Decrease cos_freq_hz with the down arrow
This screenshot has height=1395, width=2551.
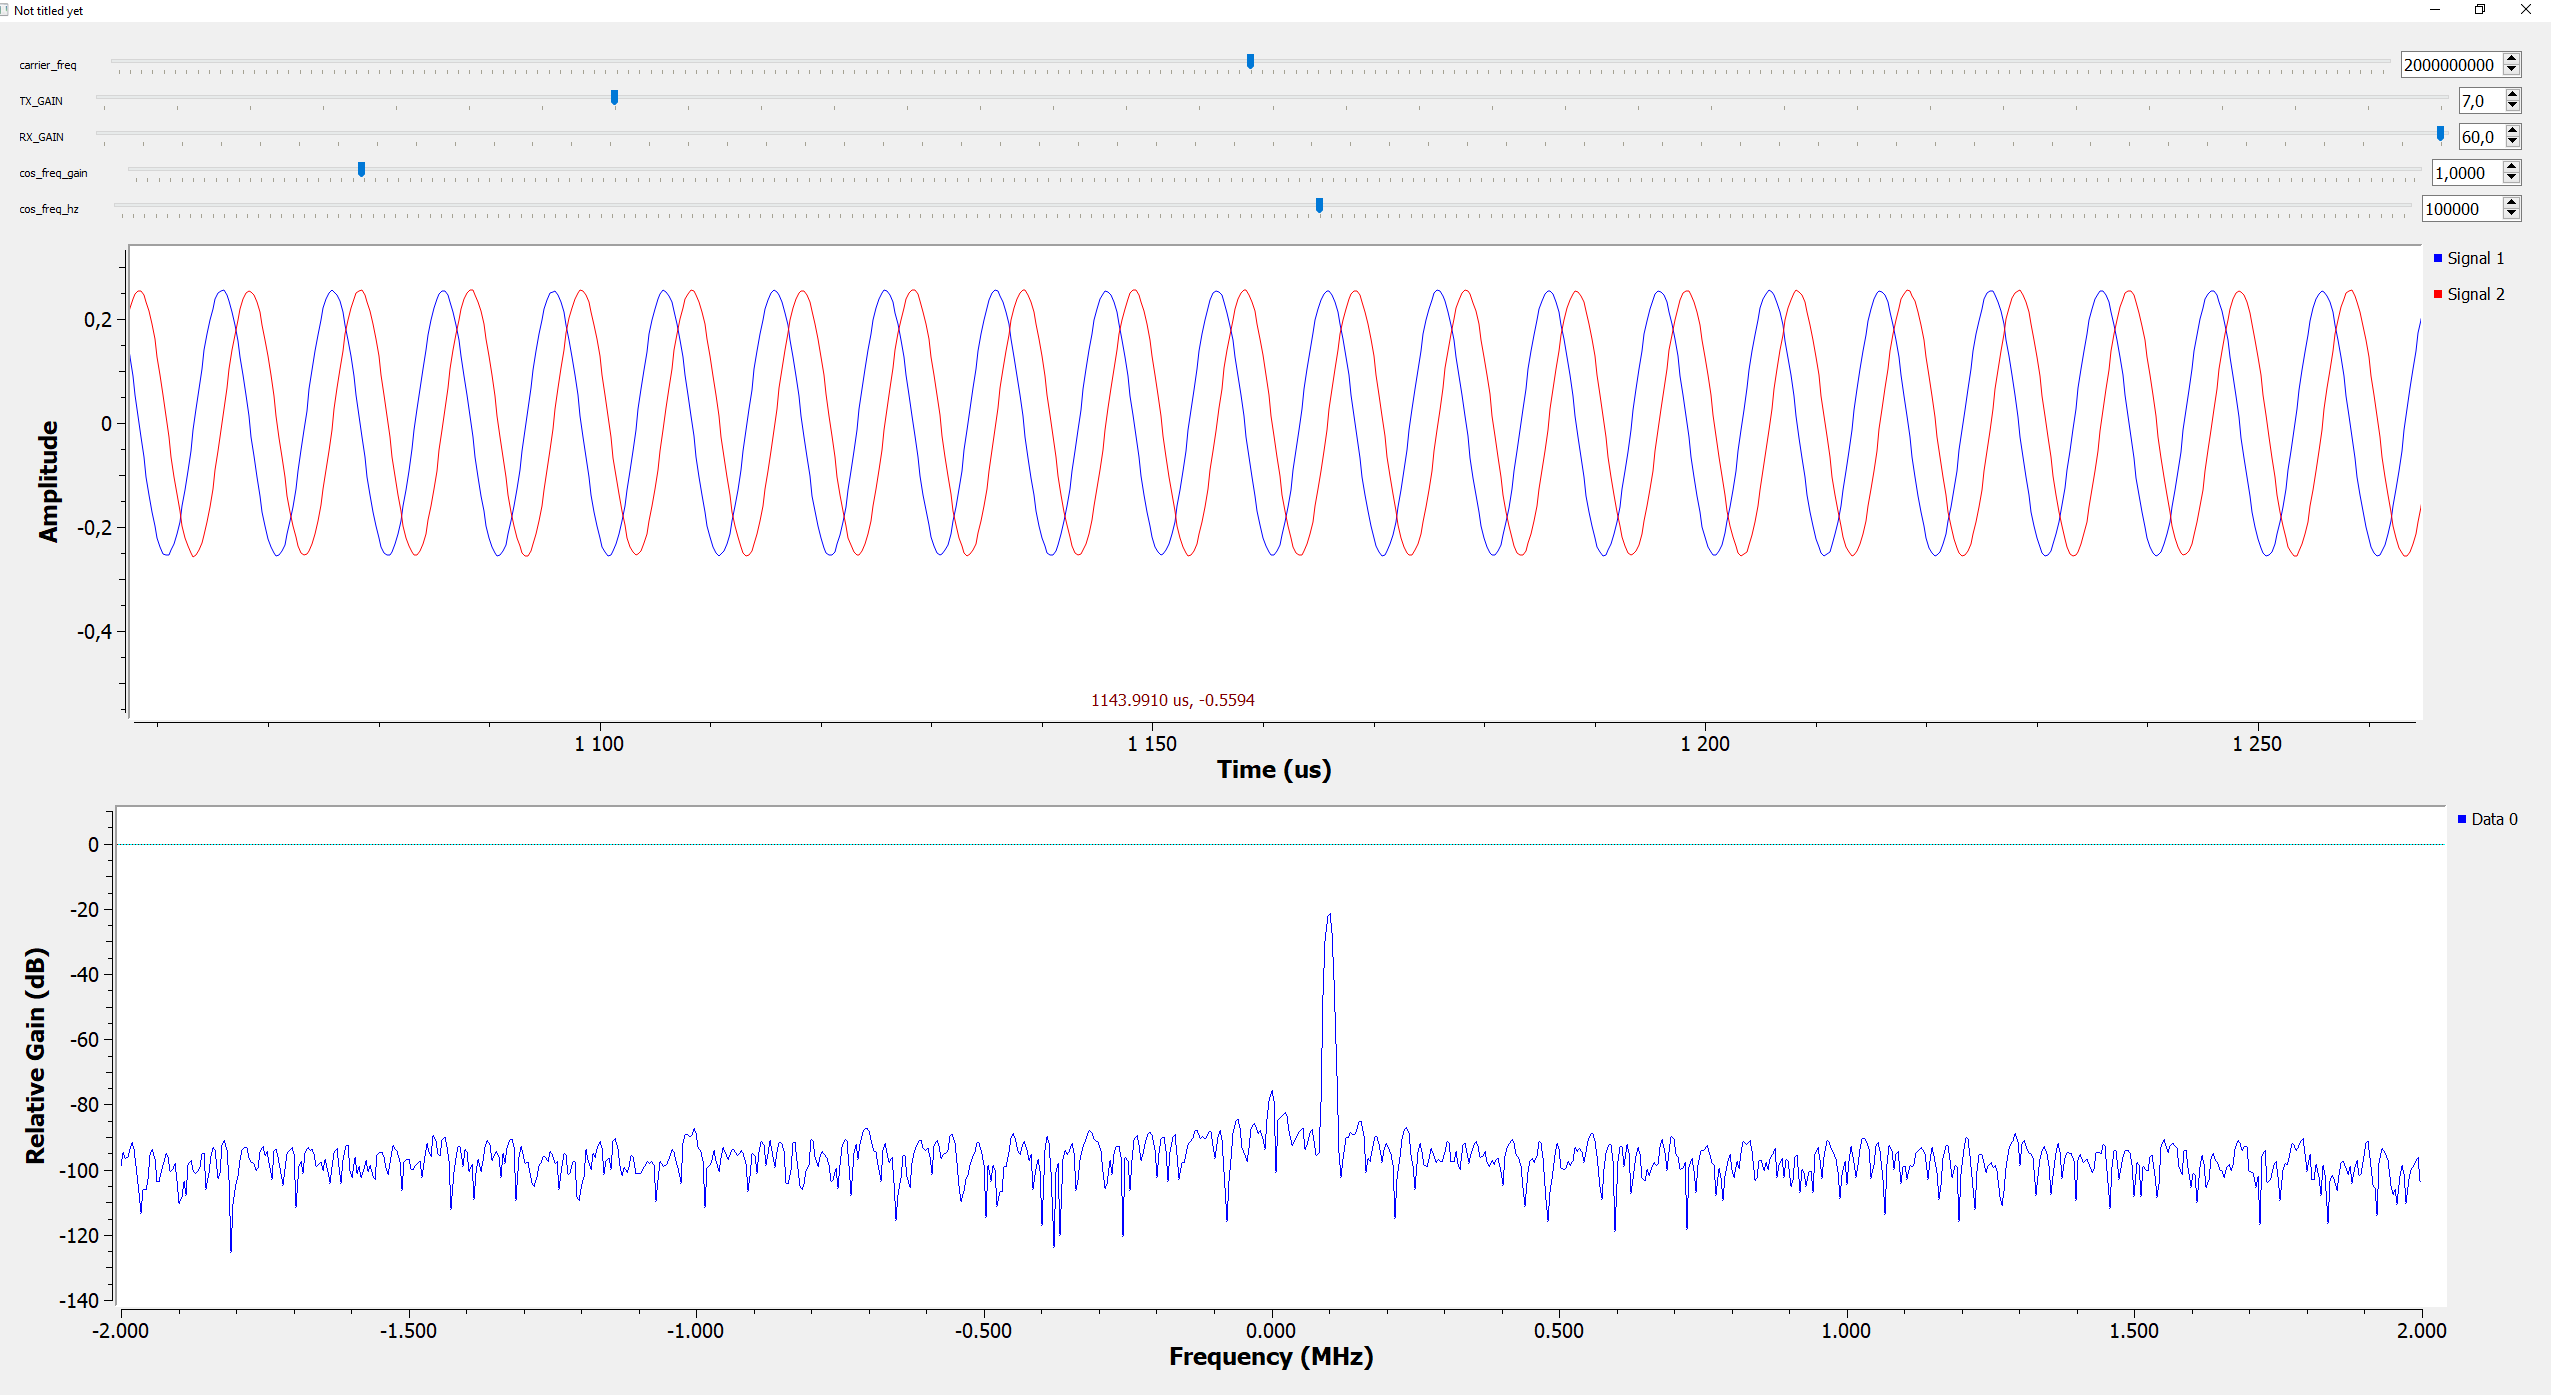2512,214
